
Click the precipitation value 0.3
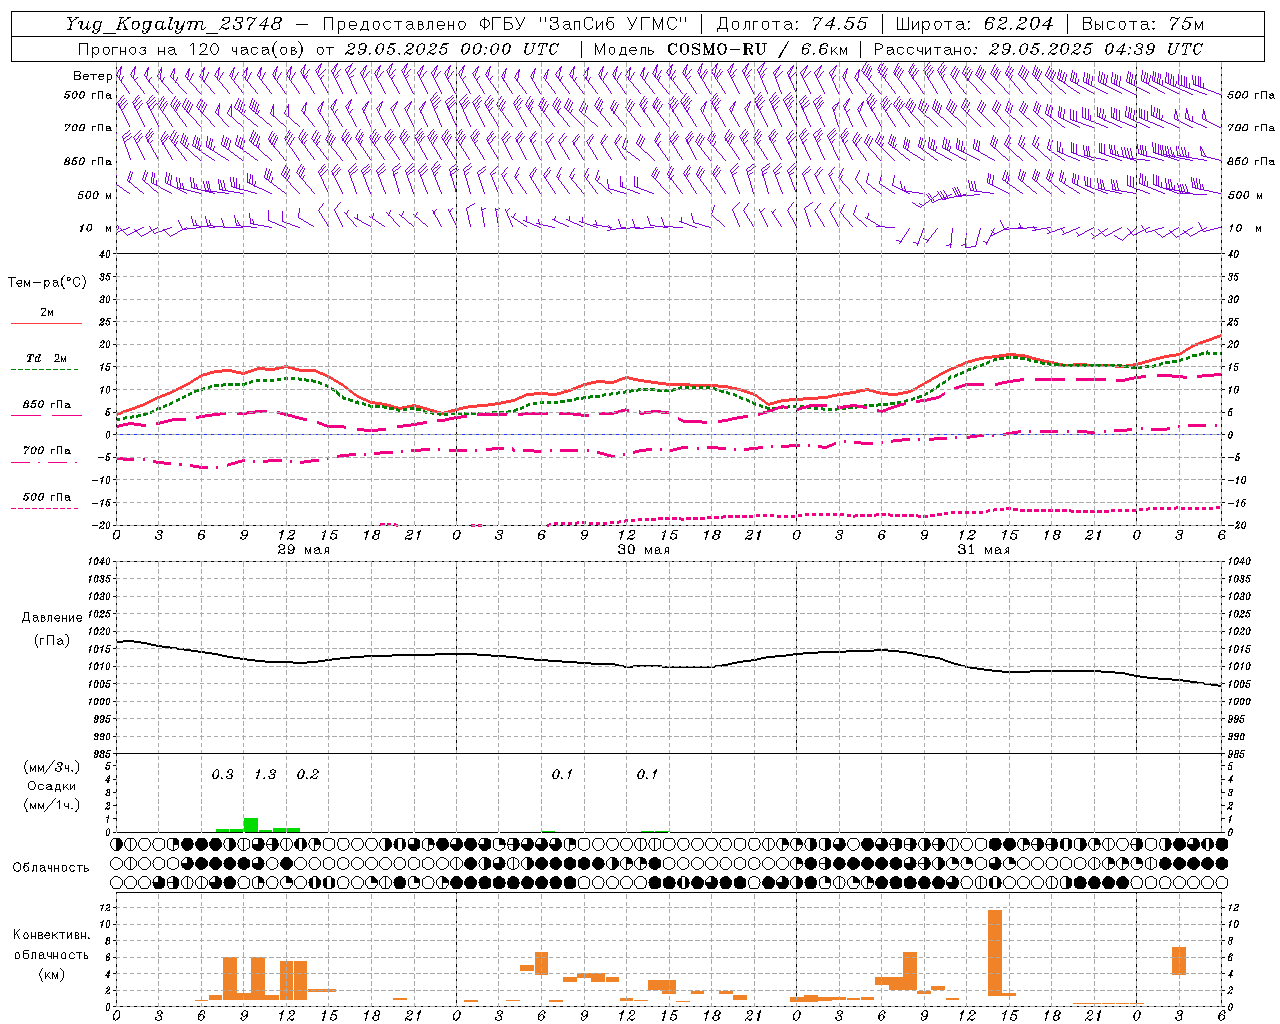click(x=222, y=774)
